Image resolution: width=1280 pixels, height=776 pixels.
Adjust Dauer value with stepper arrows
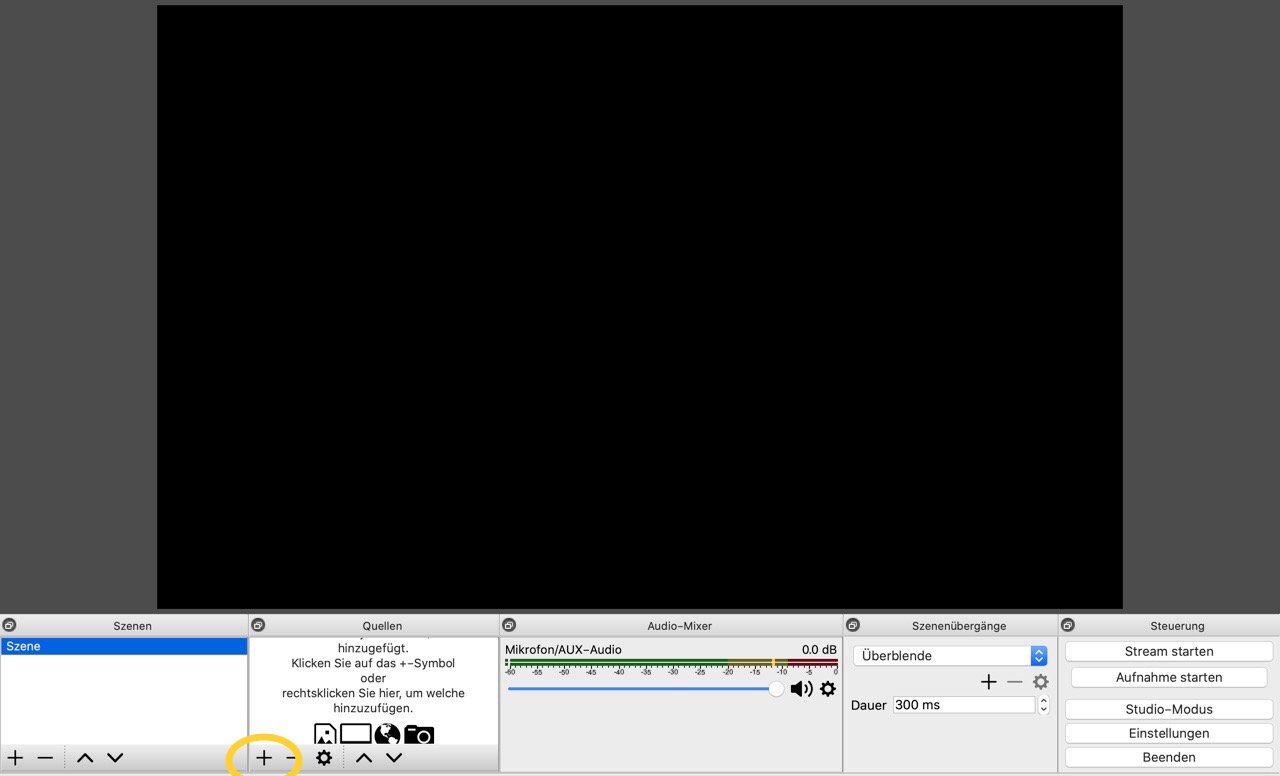pyautogui.click(x=1044, y=705)
